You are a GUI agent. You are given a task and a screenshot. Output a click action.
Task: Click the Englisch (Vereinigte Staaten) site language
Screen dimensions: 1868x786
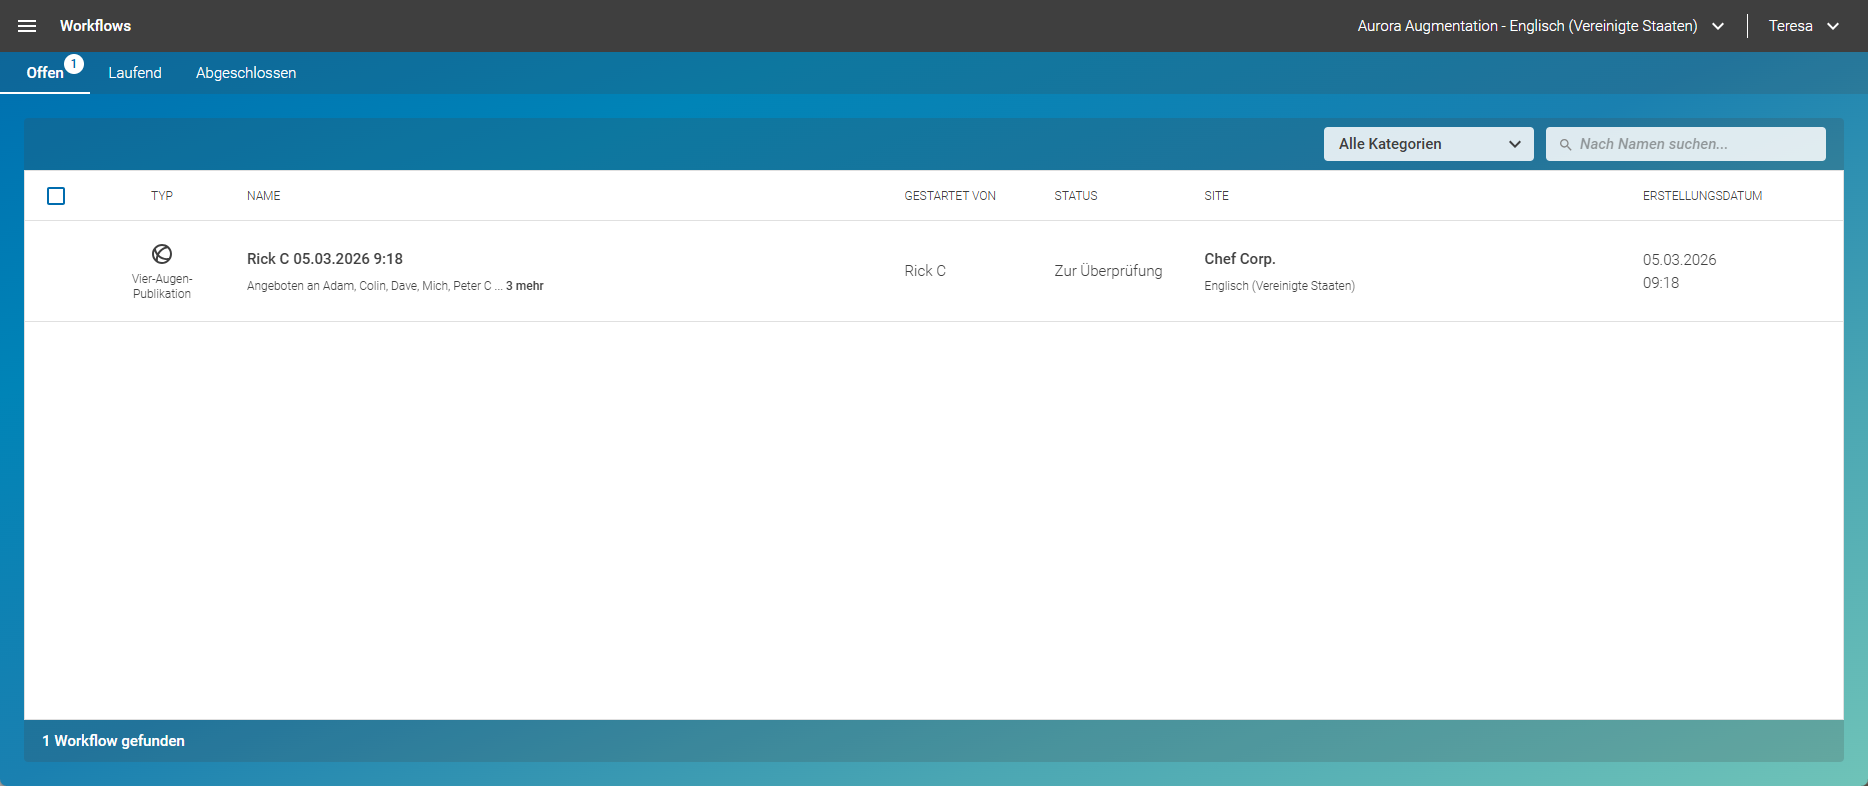1280,286
